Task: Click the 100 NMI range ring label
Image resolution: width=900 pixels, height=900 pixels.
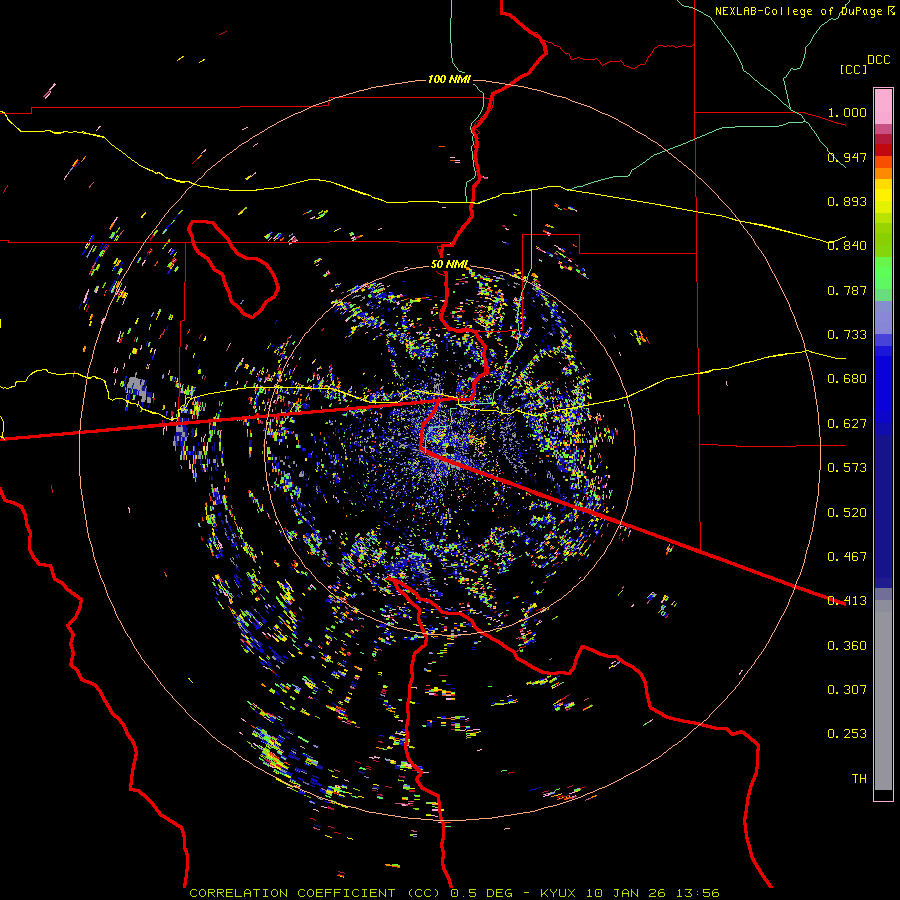Action: pyautogui.click(x=449, y=79)
